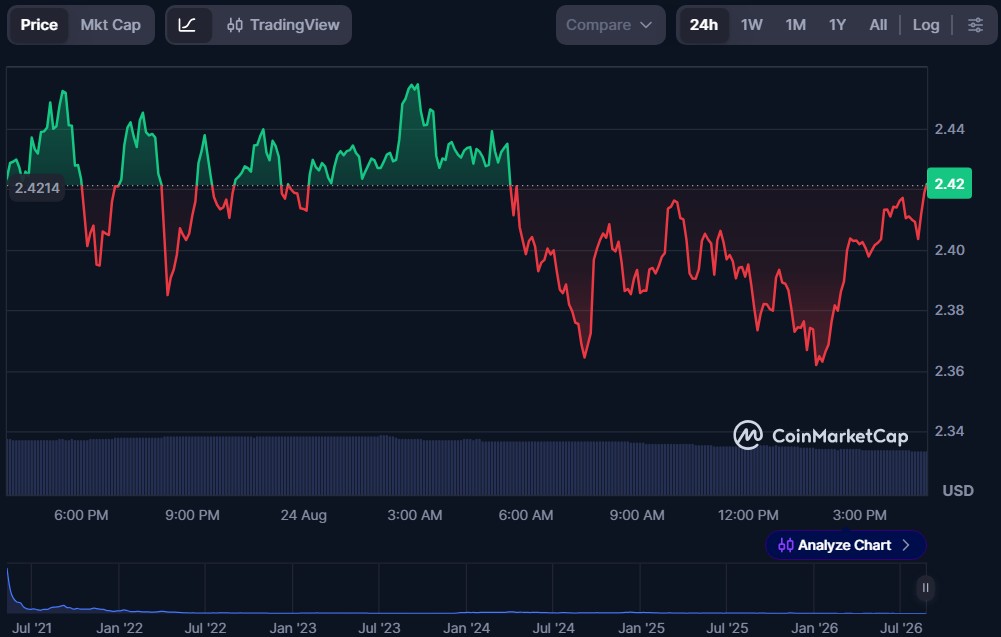Click the USD currency label
This screenshot has height=637, width=1001.
click(958, 491)
